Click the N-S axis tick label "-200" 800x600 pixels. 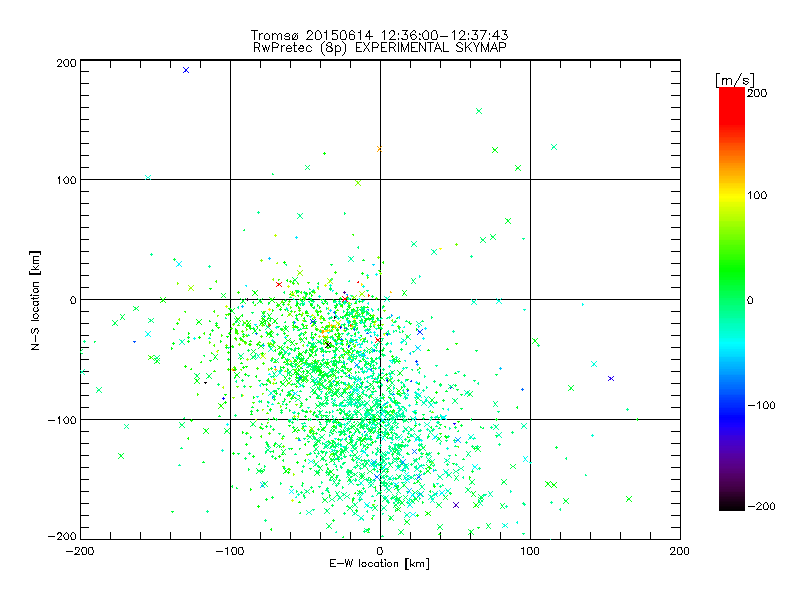[63, 536]
